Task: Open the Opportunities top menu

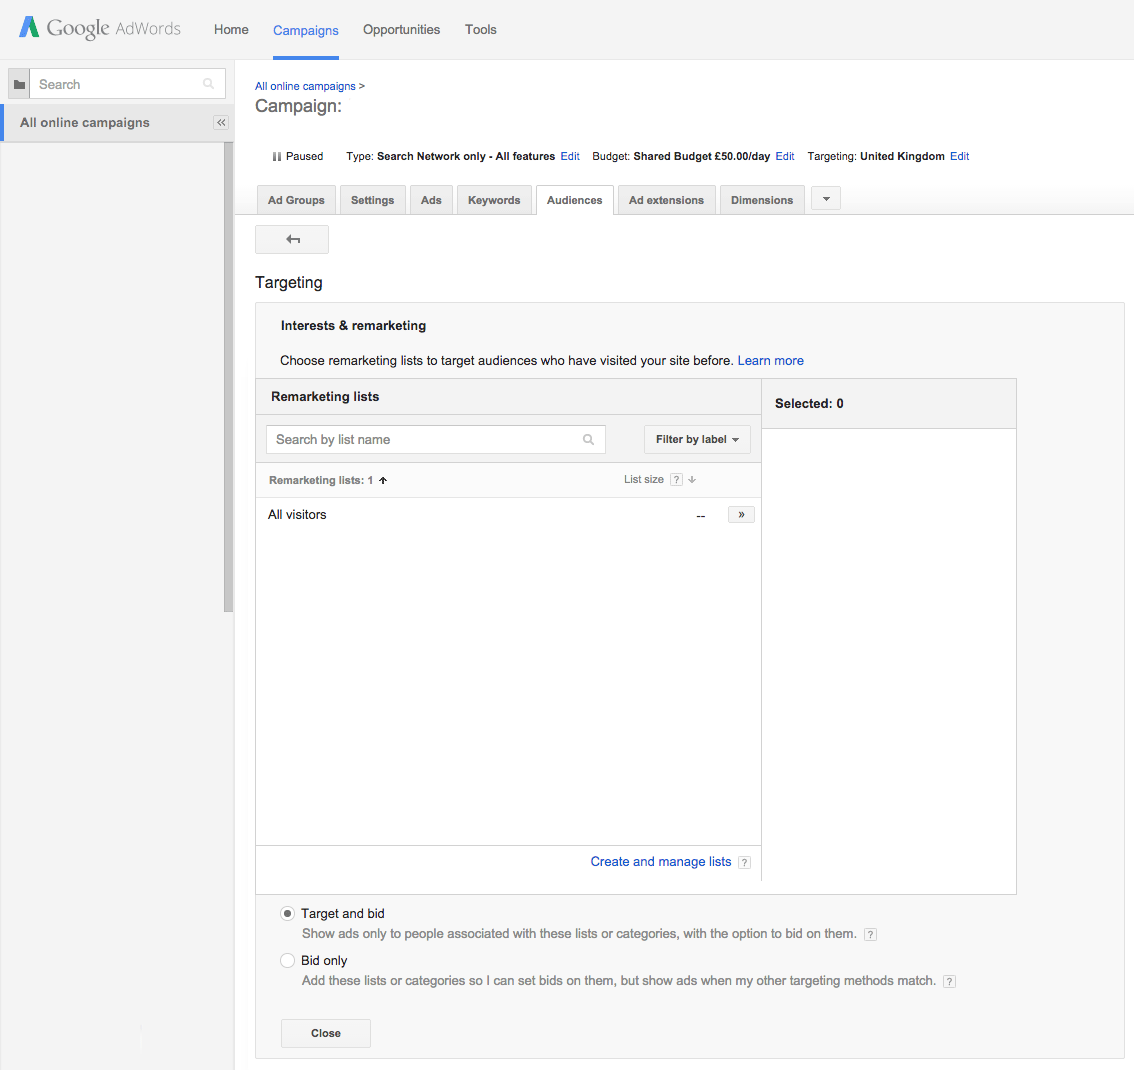Action: pyautogui.click(x=401, y=30)
